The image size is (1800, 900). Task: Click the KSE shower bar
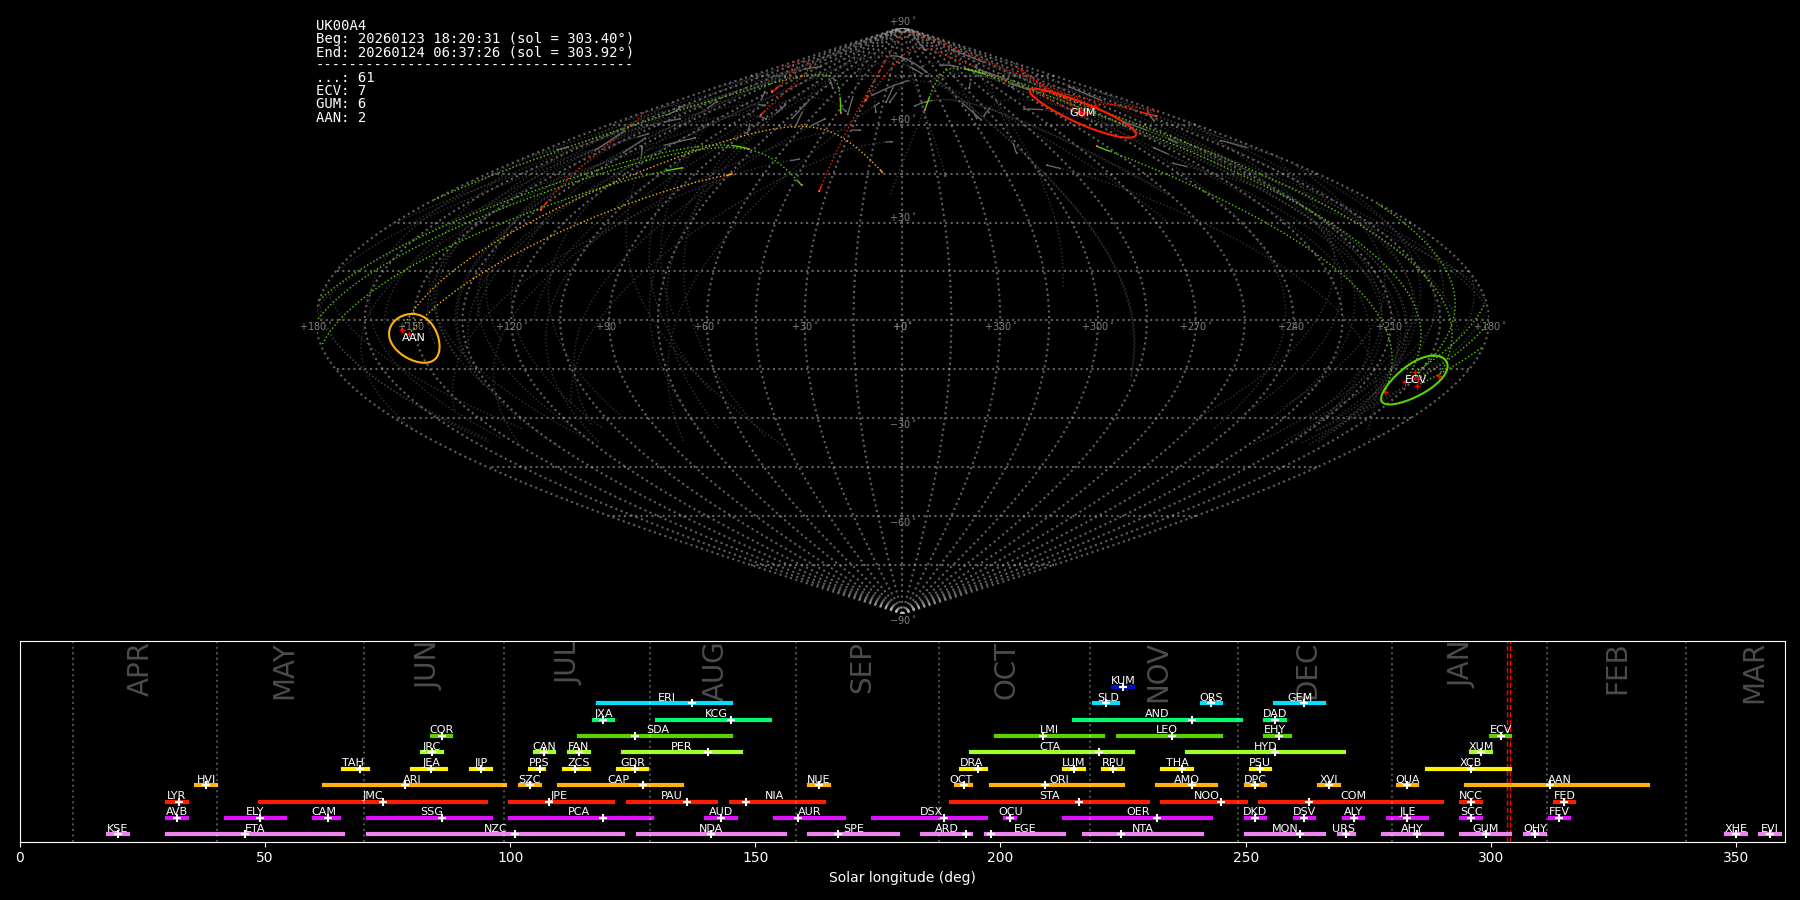click(117, 834)
